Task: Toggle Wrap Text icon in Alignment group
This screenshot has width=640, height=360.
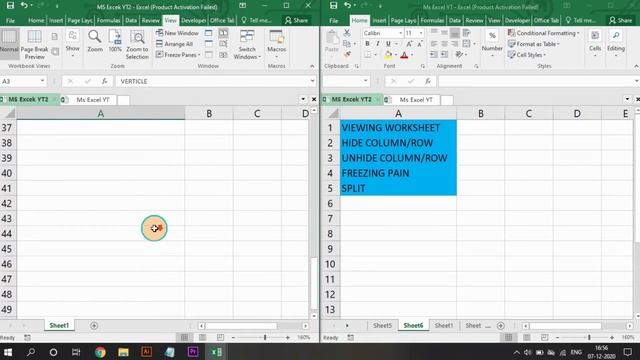Action: click(466, 33)
